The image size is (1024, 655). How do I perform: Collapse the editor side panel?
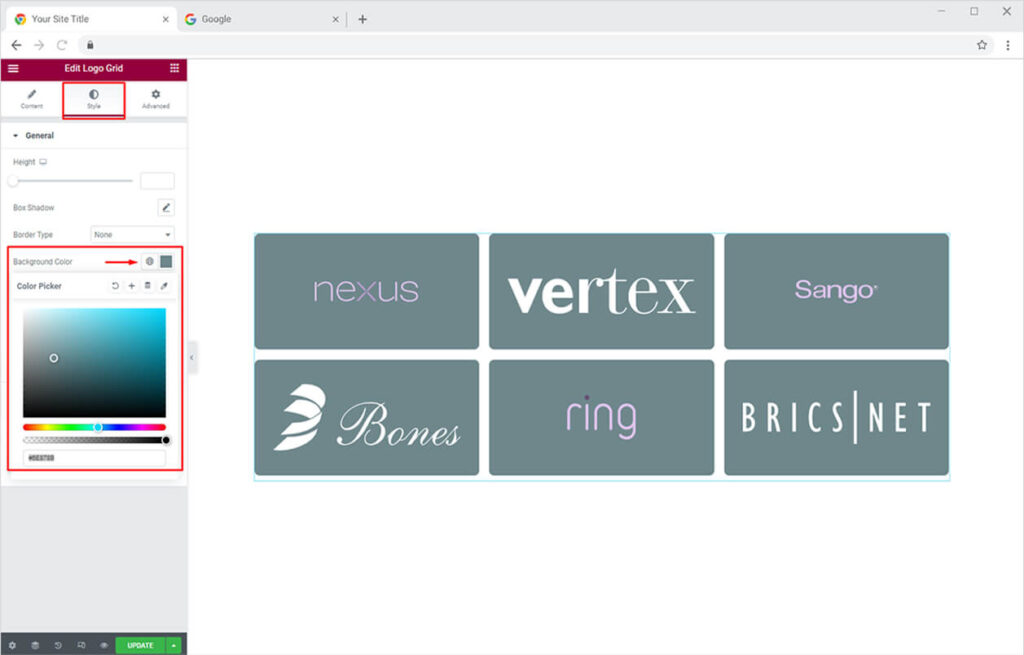point(192,357)
